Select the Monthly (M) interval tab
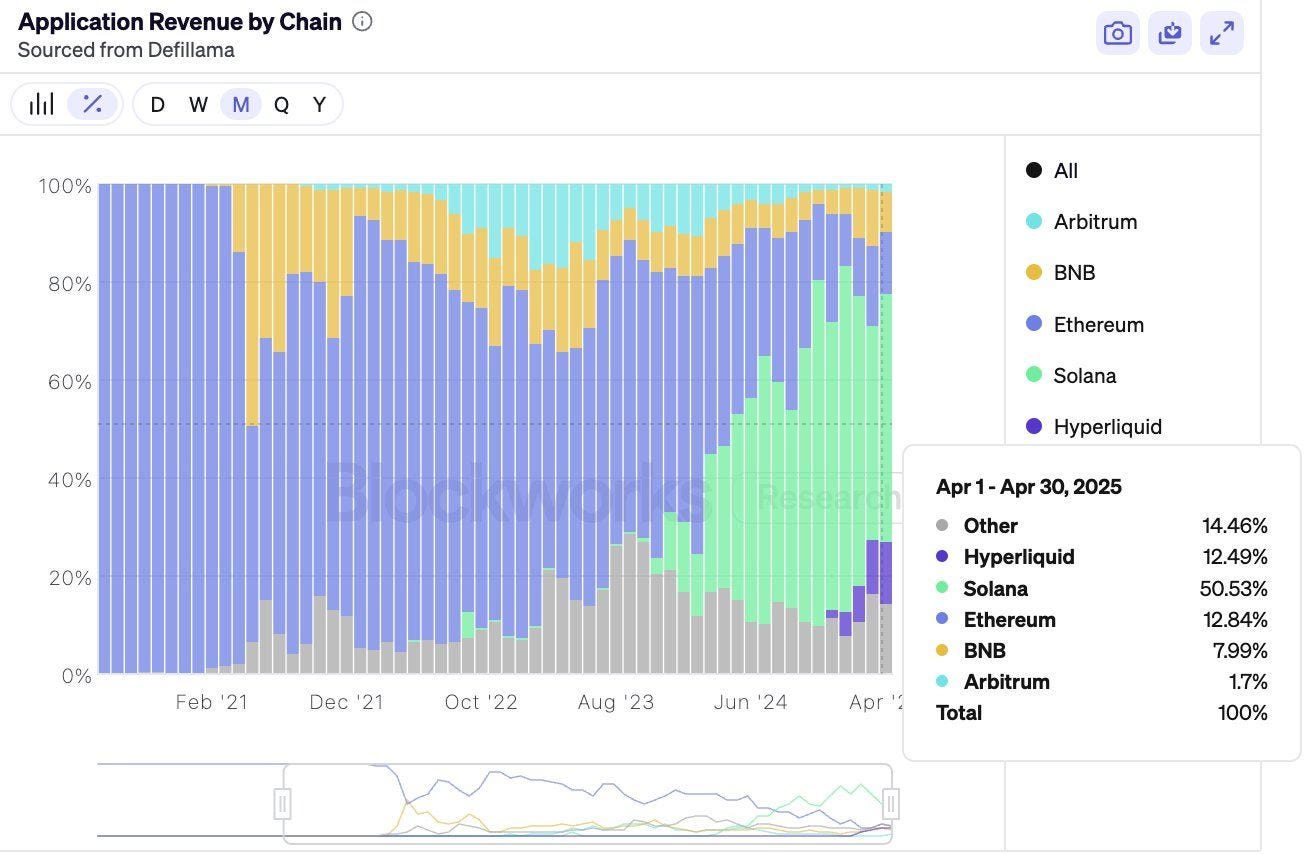Image resolution: width=1304 pixels, height=854 pixels. tap(240, 103)
